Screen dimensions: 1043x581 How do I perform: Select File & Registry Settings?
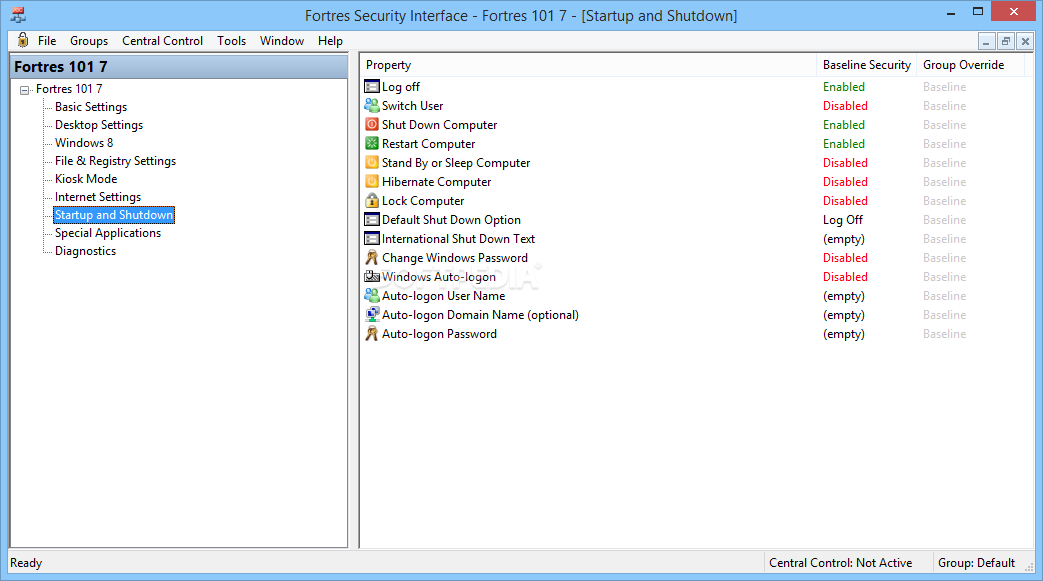tap(115, 160)
